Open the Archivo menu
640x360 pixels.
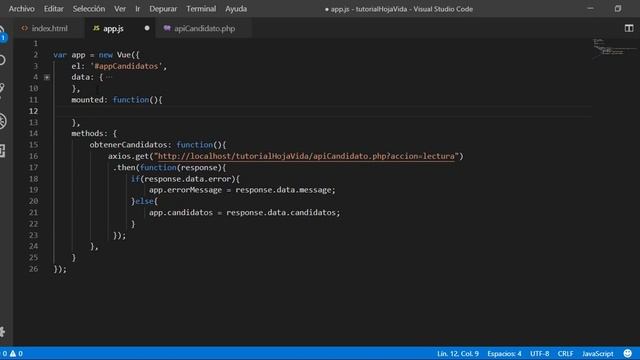[22, 9]
